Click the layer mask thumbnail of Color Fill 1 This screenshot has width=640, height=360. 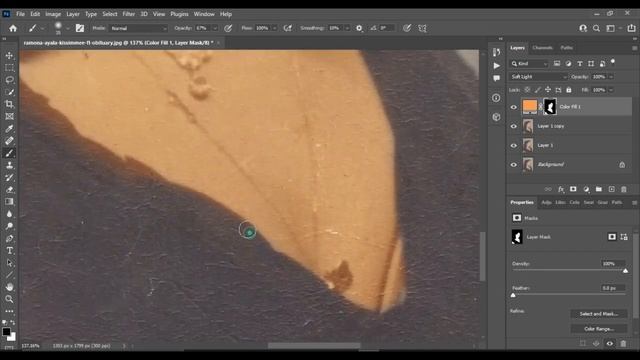pos(550,107)
